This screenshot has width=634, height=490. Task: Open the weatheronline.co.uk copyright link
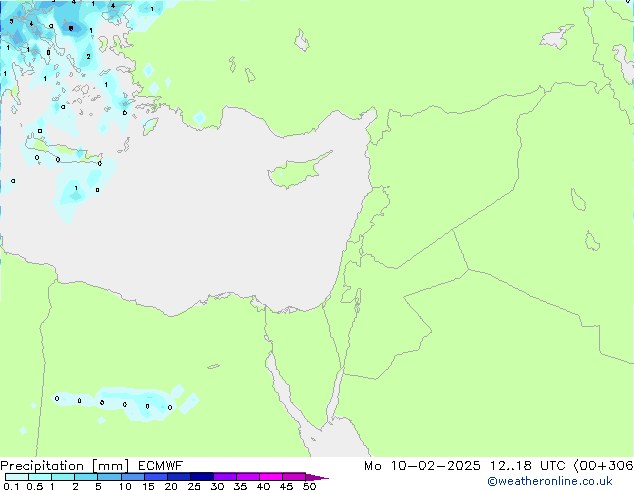pyautogui.click(x=550, y=481)
